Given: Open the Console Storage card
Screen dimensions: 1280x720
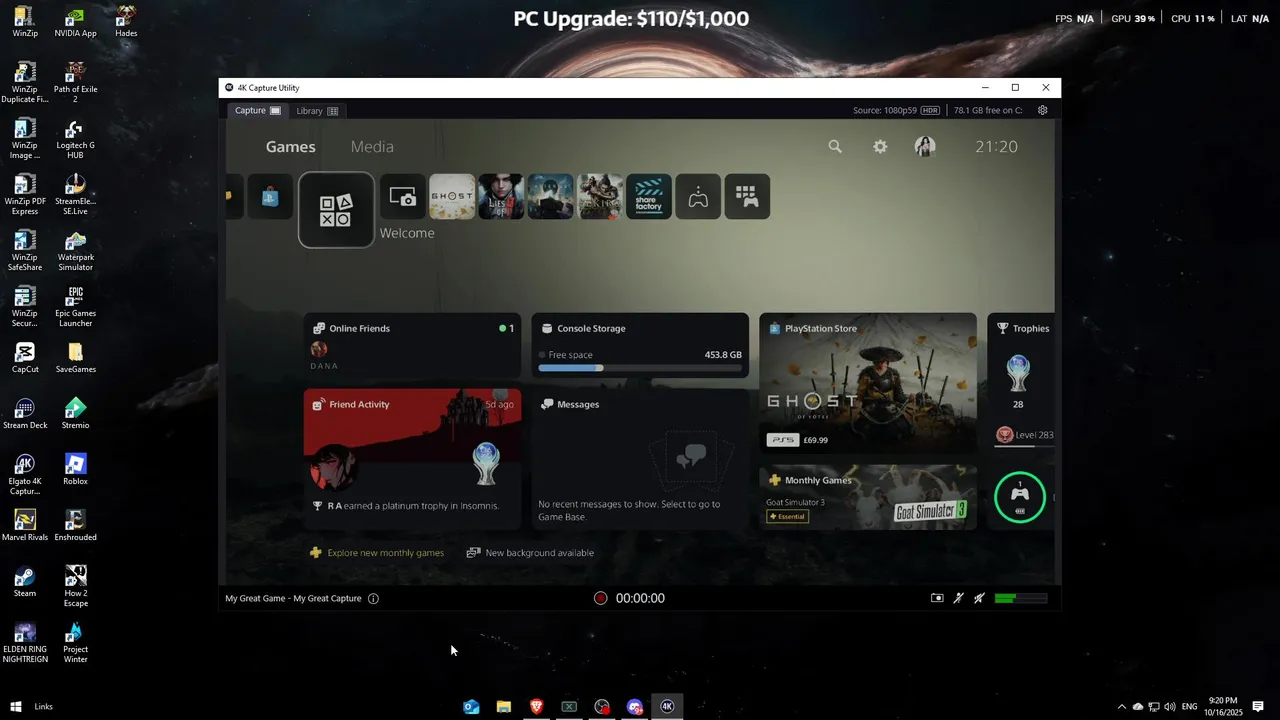Looking at the screenshot, I should [640, 346].
